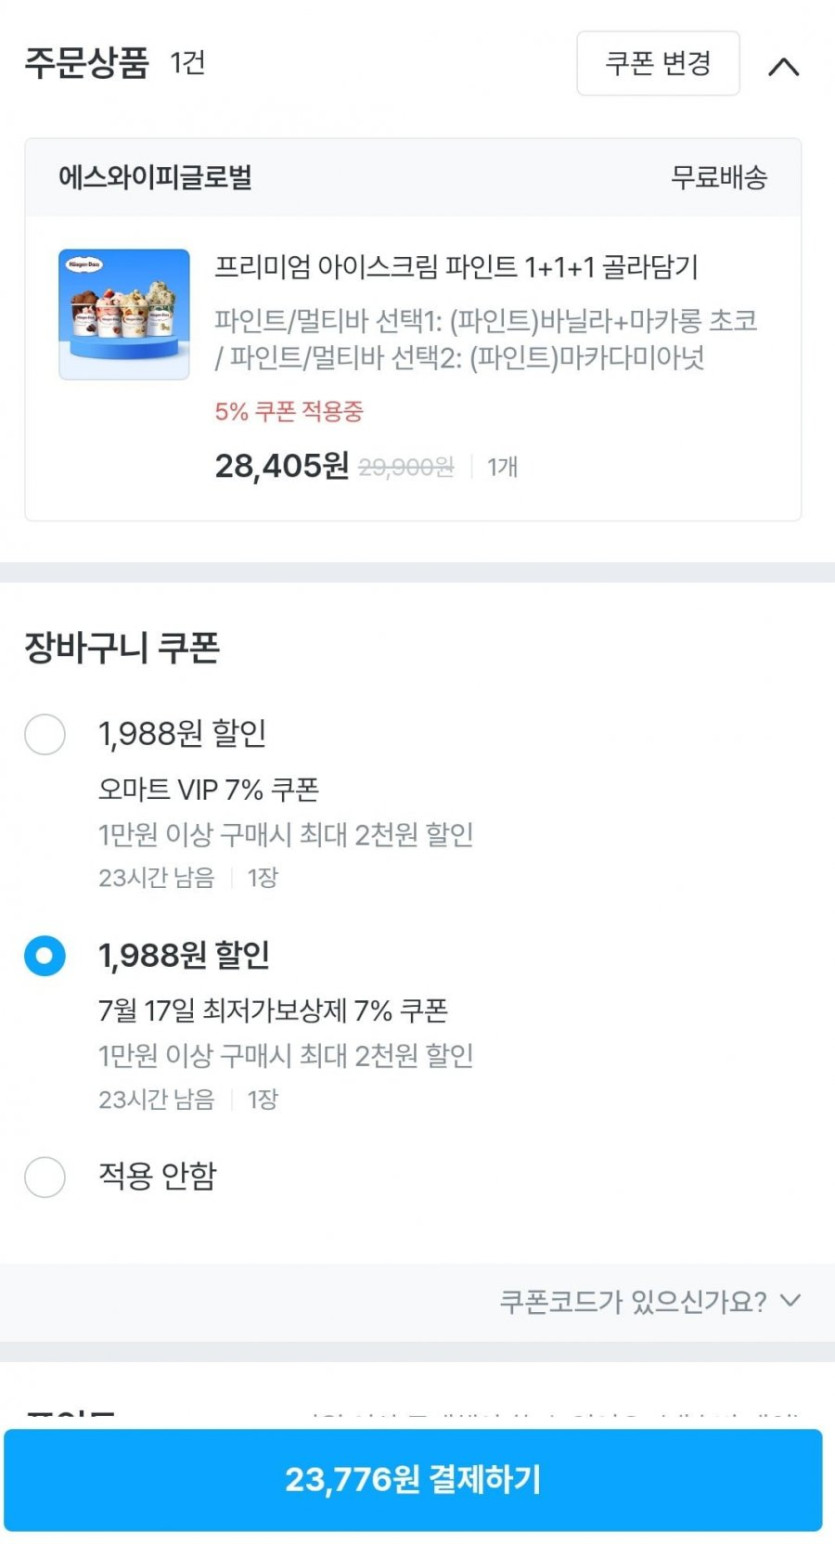
Task: Click the discounted price 28,405원
Action: [281, 466]
